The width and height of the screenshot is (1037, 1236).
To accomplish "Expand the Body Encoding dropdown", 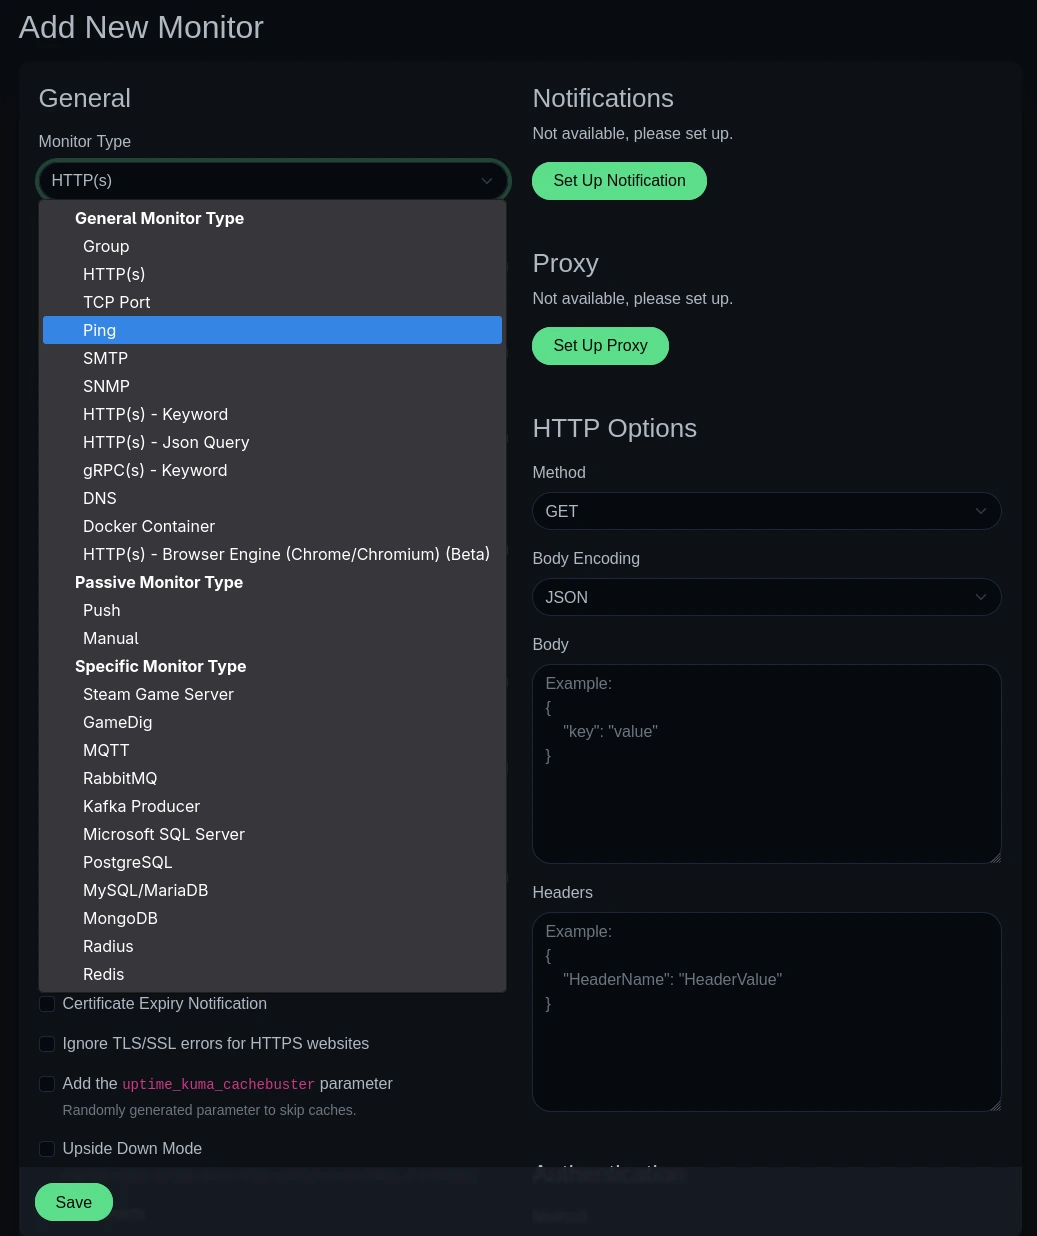I will [x=766, y=597].
